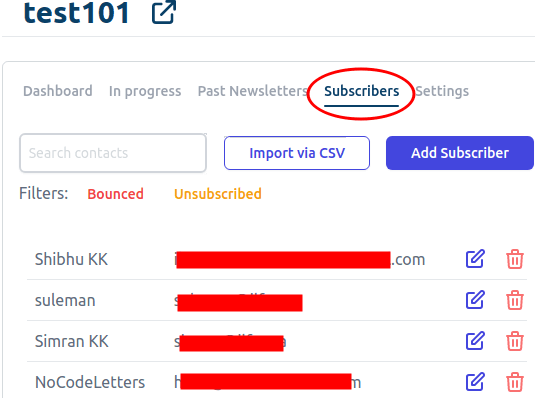Go to Past Newsletters tab
Viewport: 535px width, 398px height.
(x=253, y=91)
